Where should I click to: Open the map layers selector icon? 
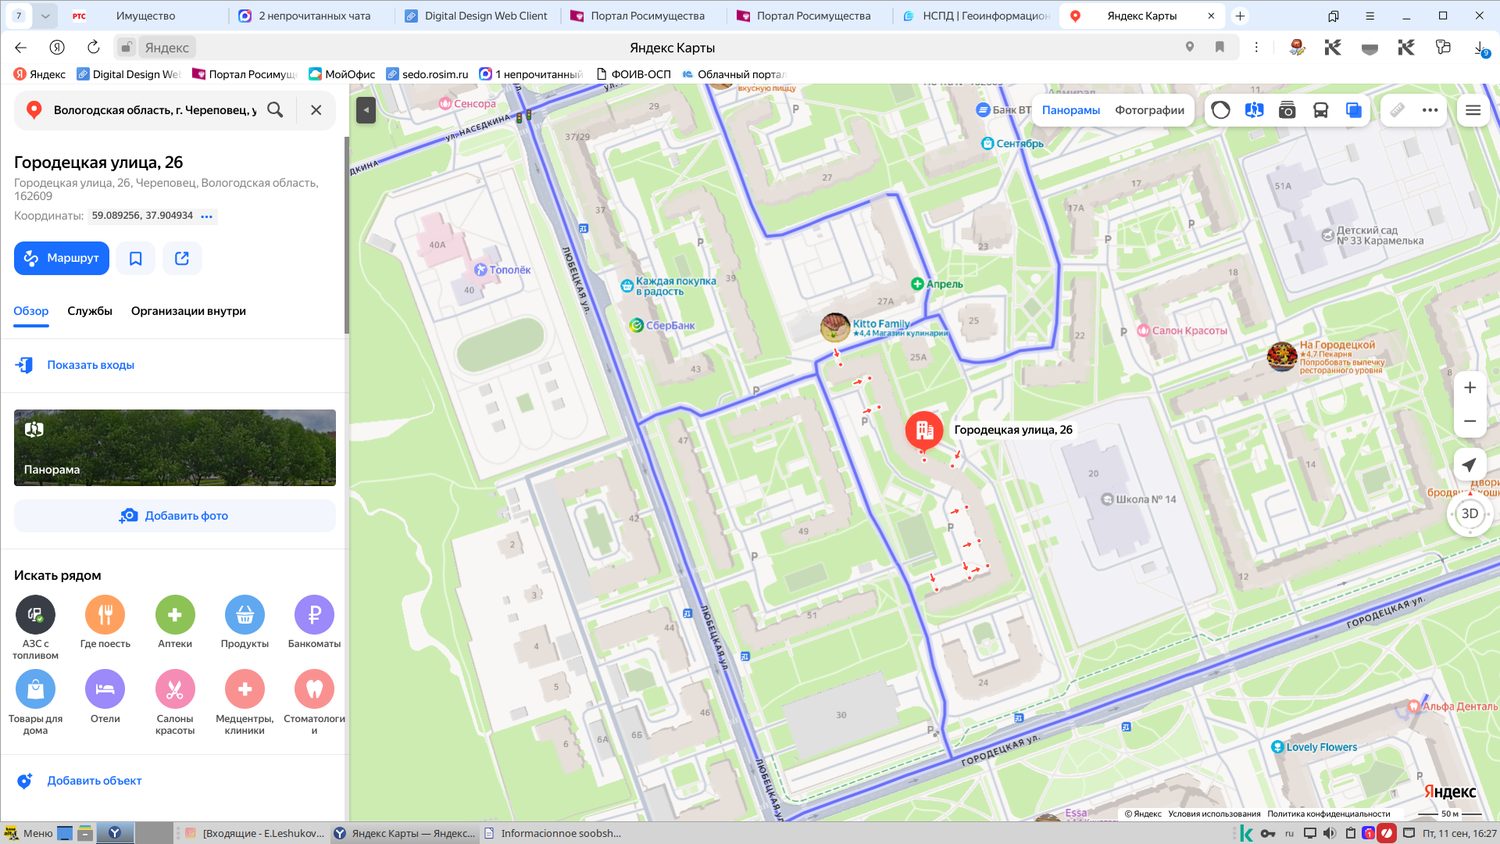coord(1353,110)
